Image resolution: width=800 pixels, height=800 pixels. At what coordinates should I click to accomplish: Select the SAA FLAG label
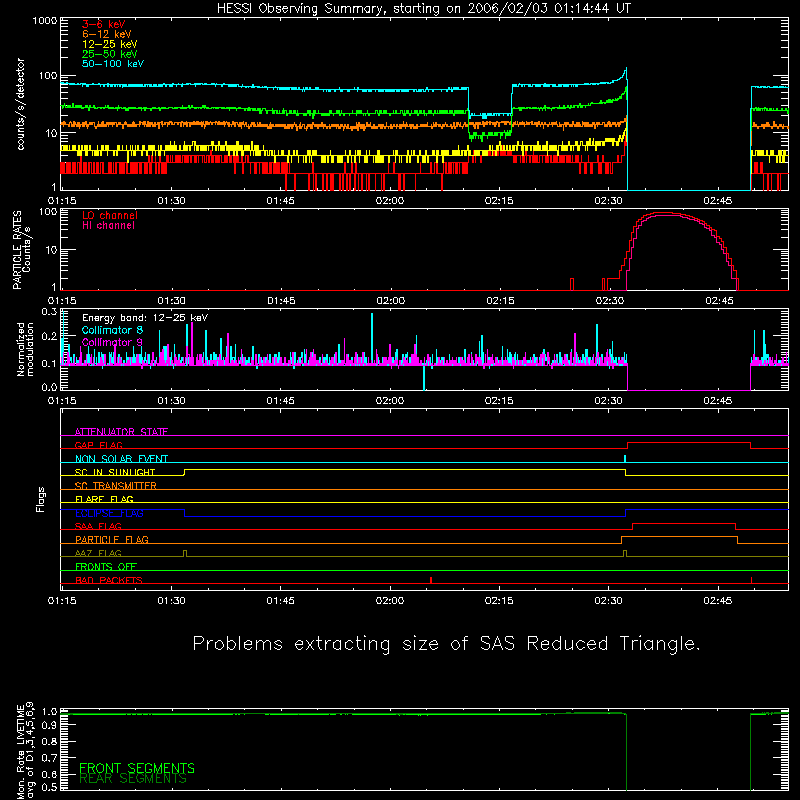(98, 526)
